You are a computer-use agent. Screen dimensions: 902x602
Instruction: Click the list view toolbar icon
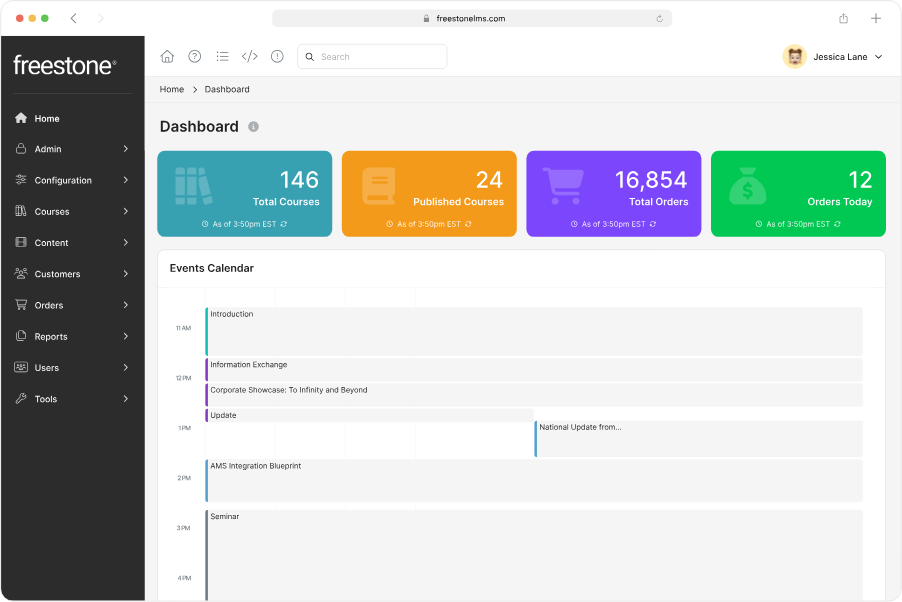coord(222,57)
